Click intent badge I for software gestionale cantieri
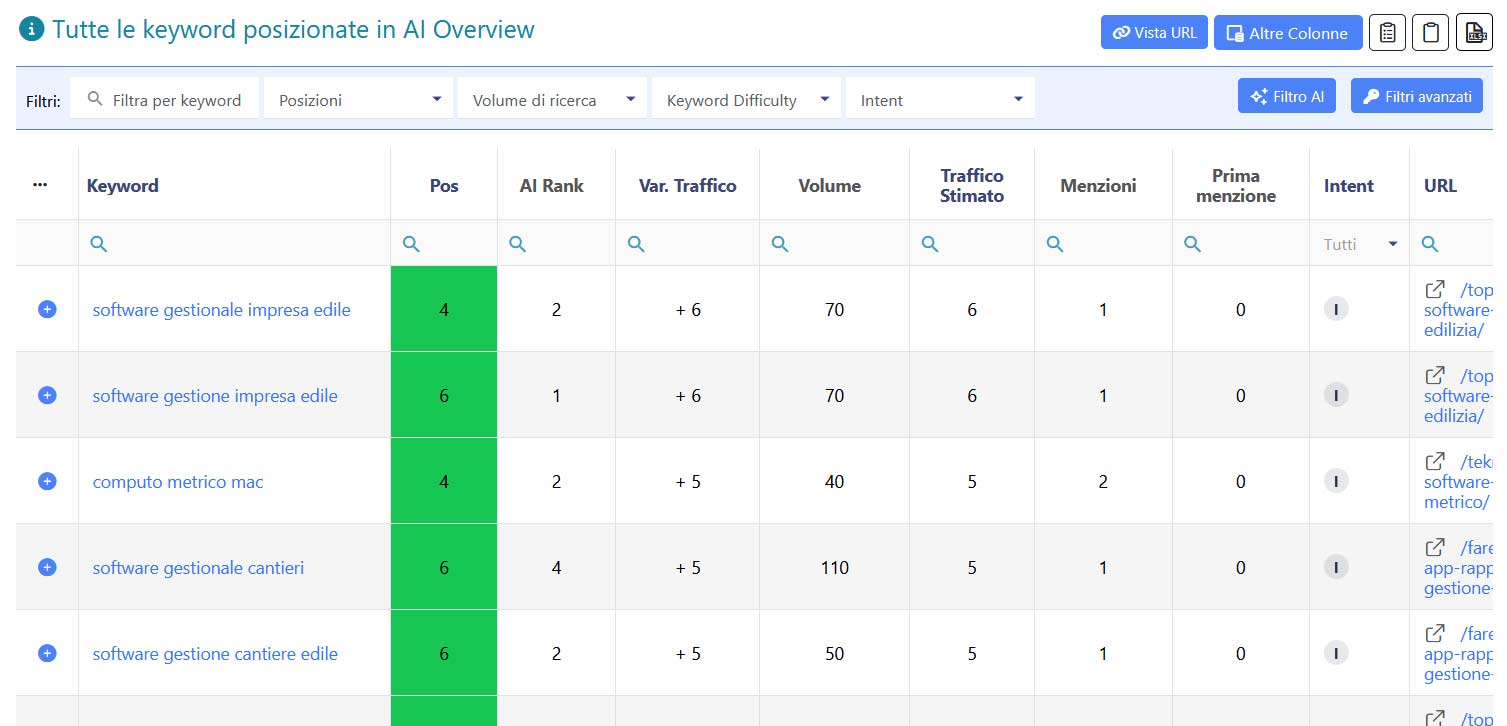 click(1335, 567)
